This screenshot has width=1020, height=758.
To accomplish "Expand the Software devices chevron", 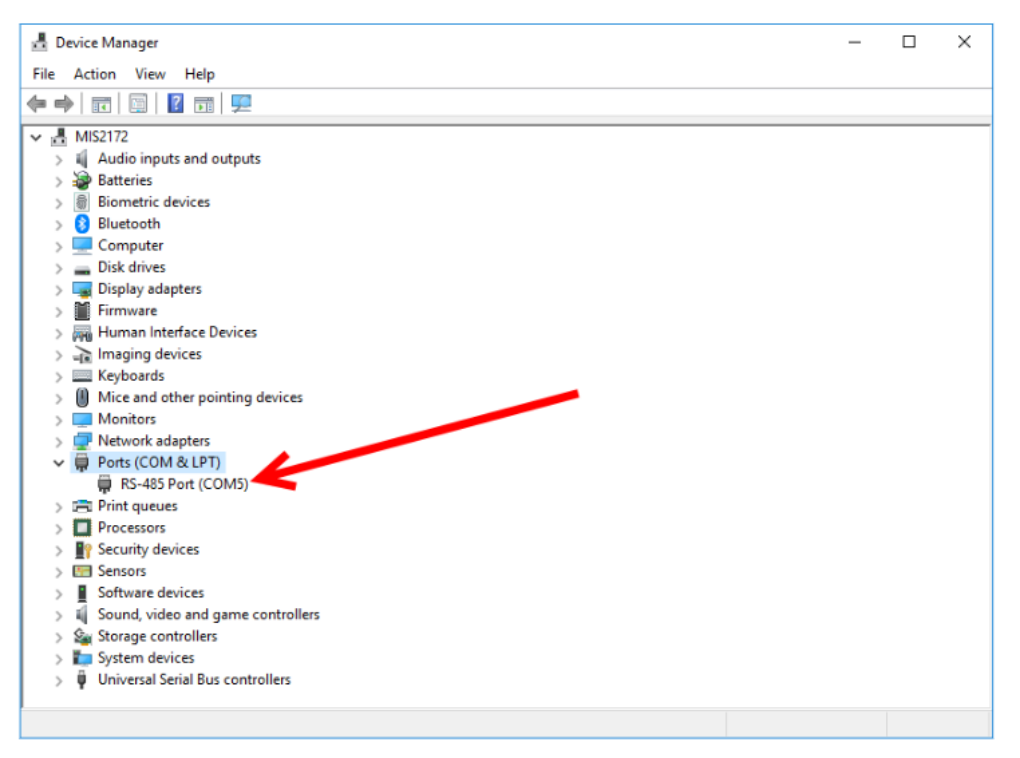I will [x=59, y=593].
